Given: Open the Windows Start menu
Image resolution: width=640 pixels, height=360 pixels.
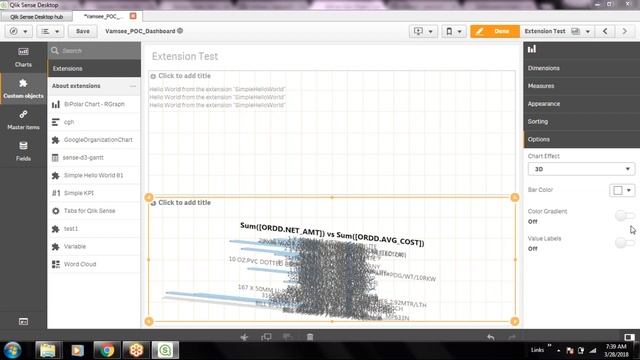Looking at the screenshot, I should pos(12,350).
